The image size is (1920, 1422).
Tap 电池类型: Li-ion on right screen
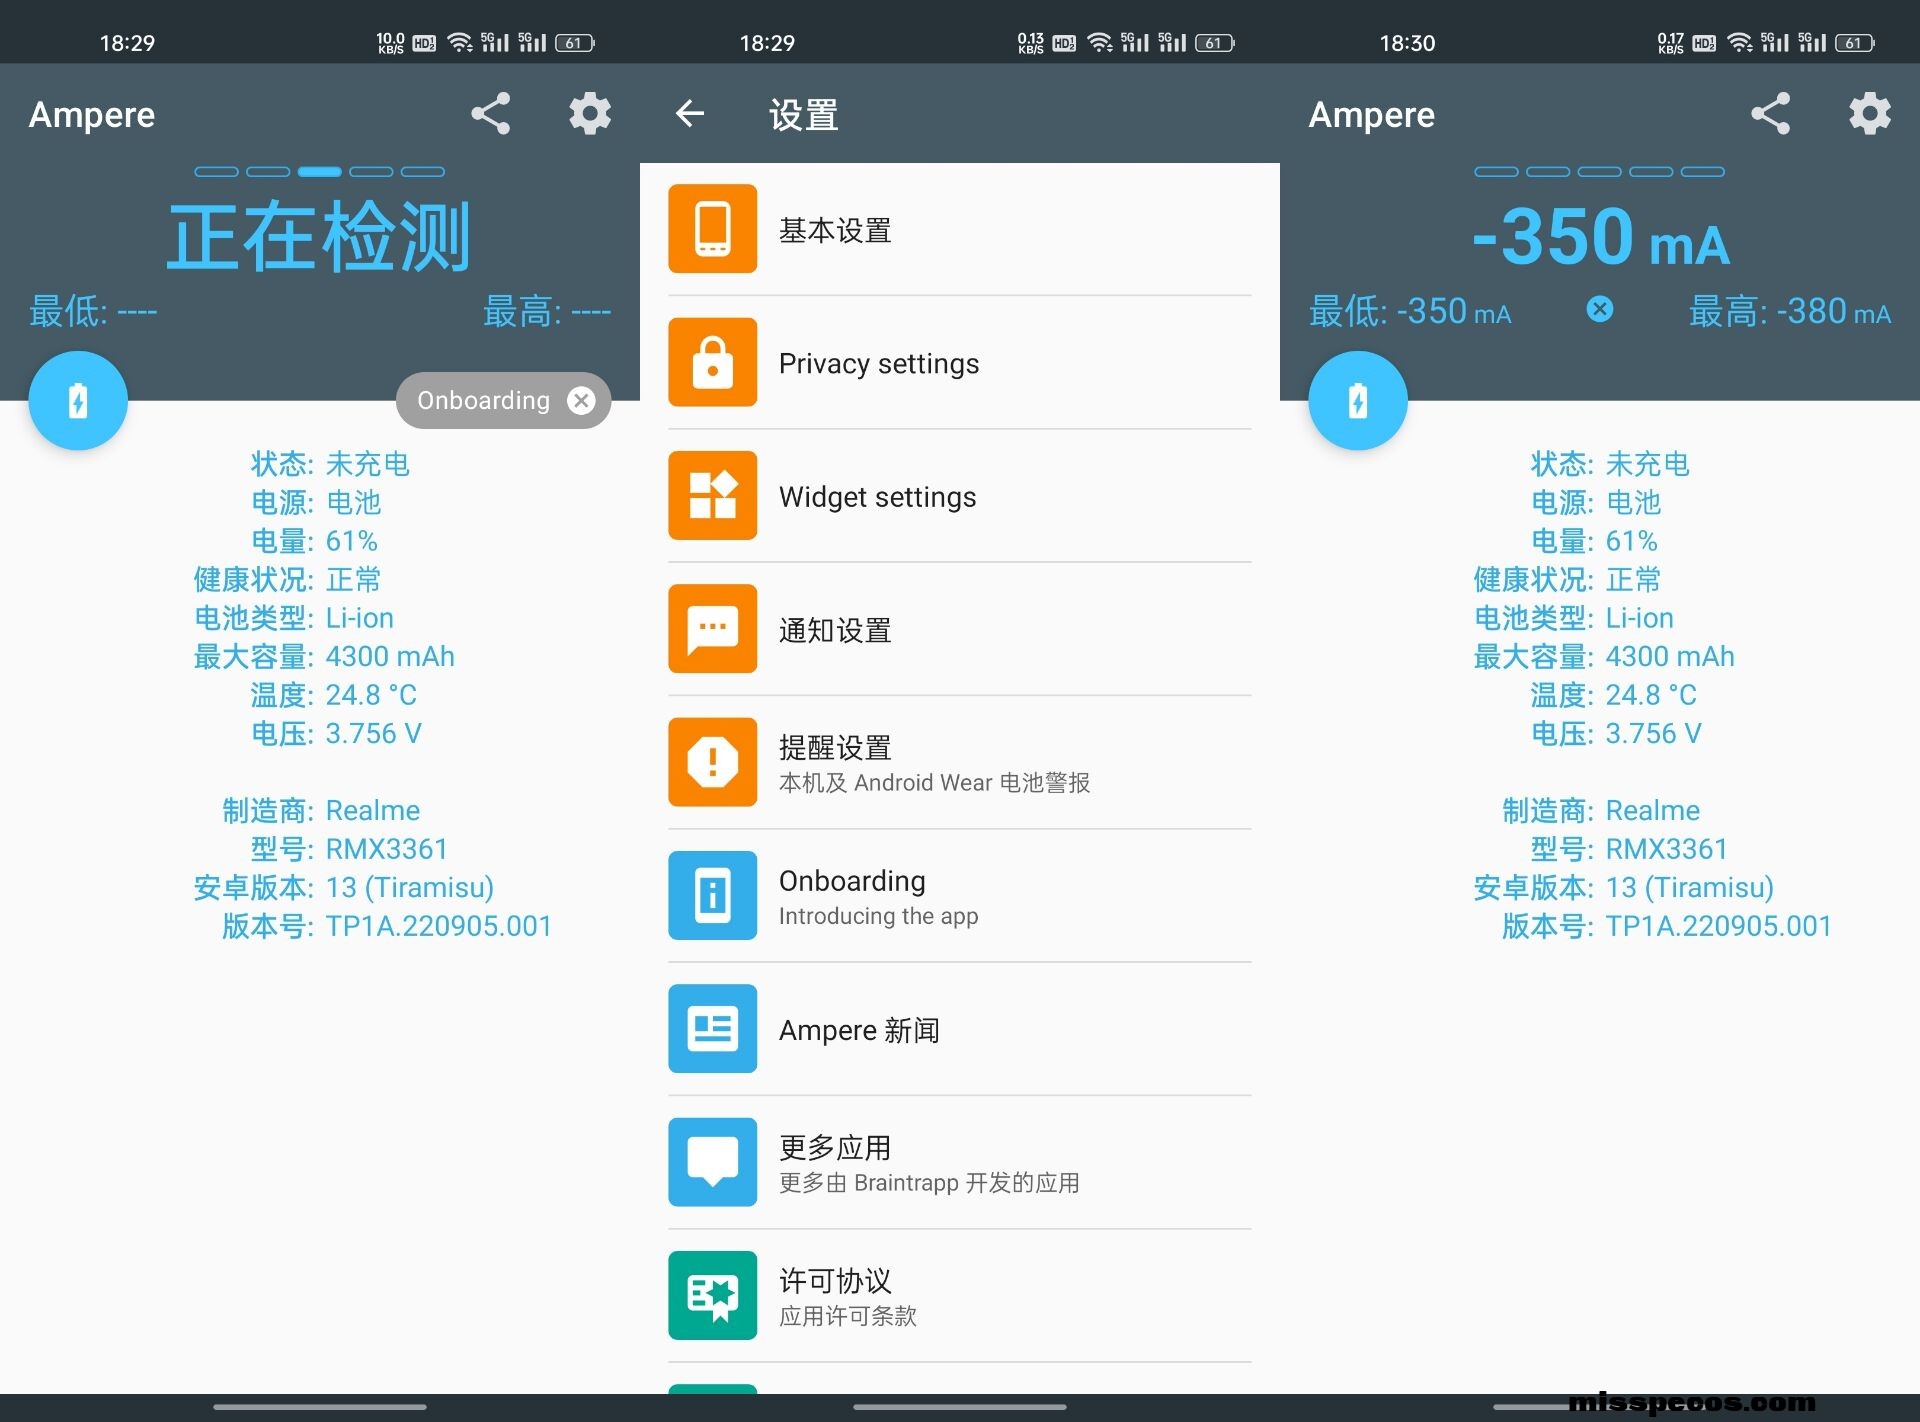tap(1574, 618)
